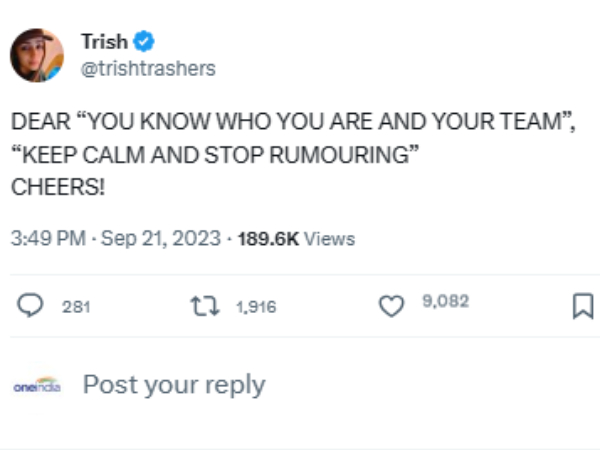Click the 281 replies count
Viewport: 600px width, 450px height.
[x=76, y=307]
